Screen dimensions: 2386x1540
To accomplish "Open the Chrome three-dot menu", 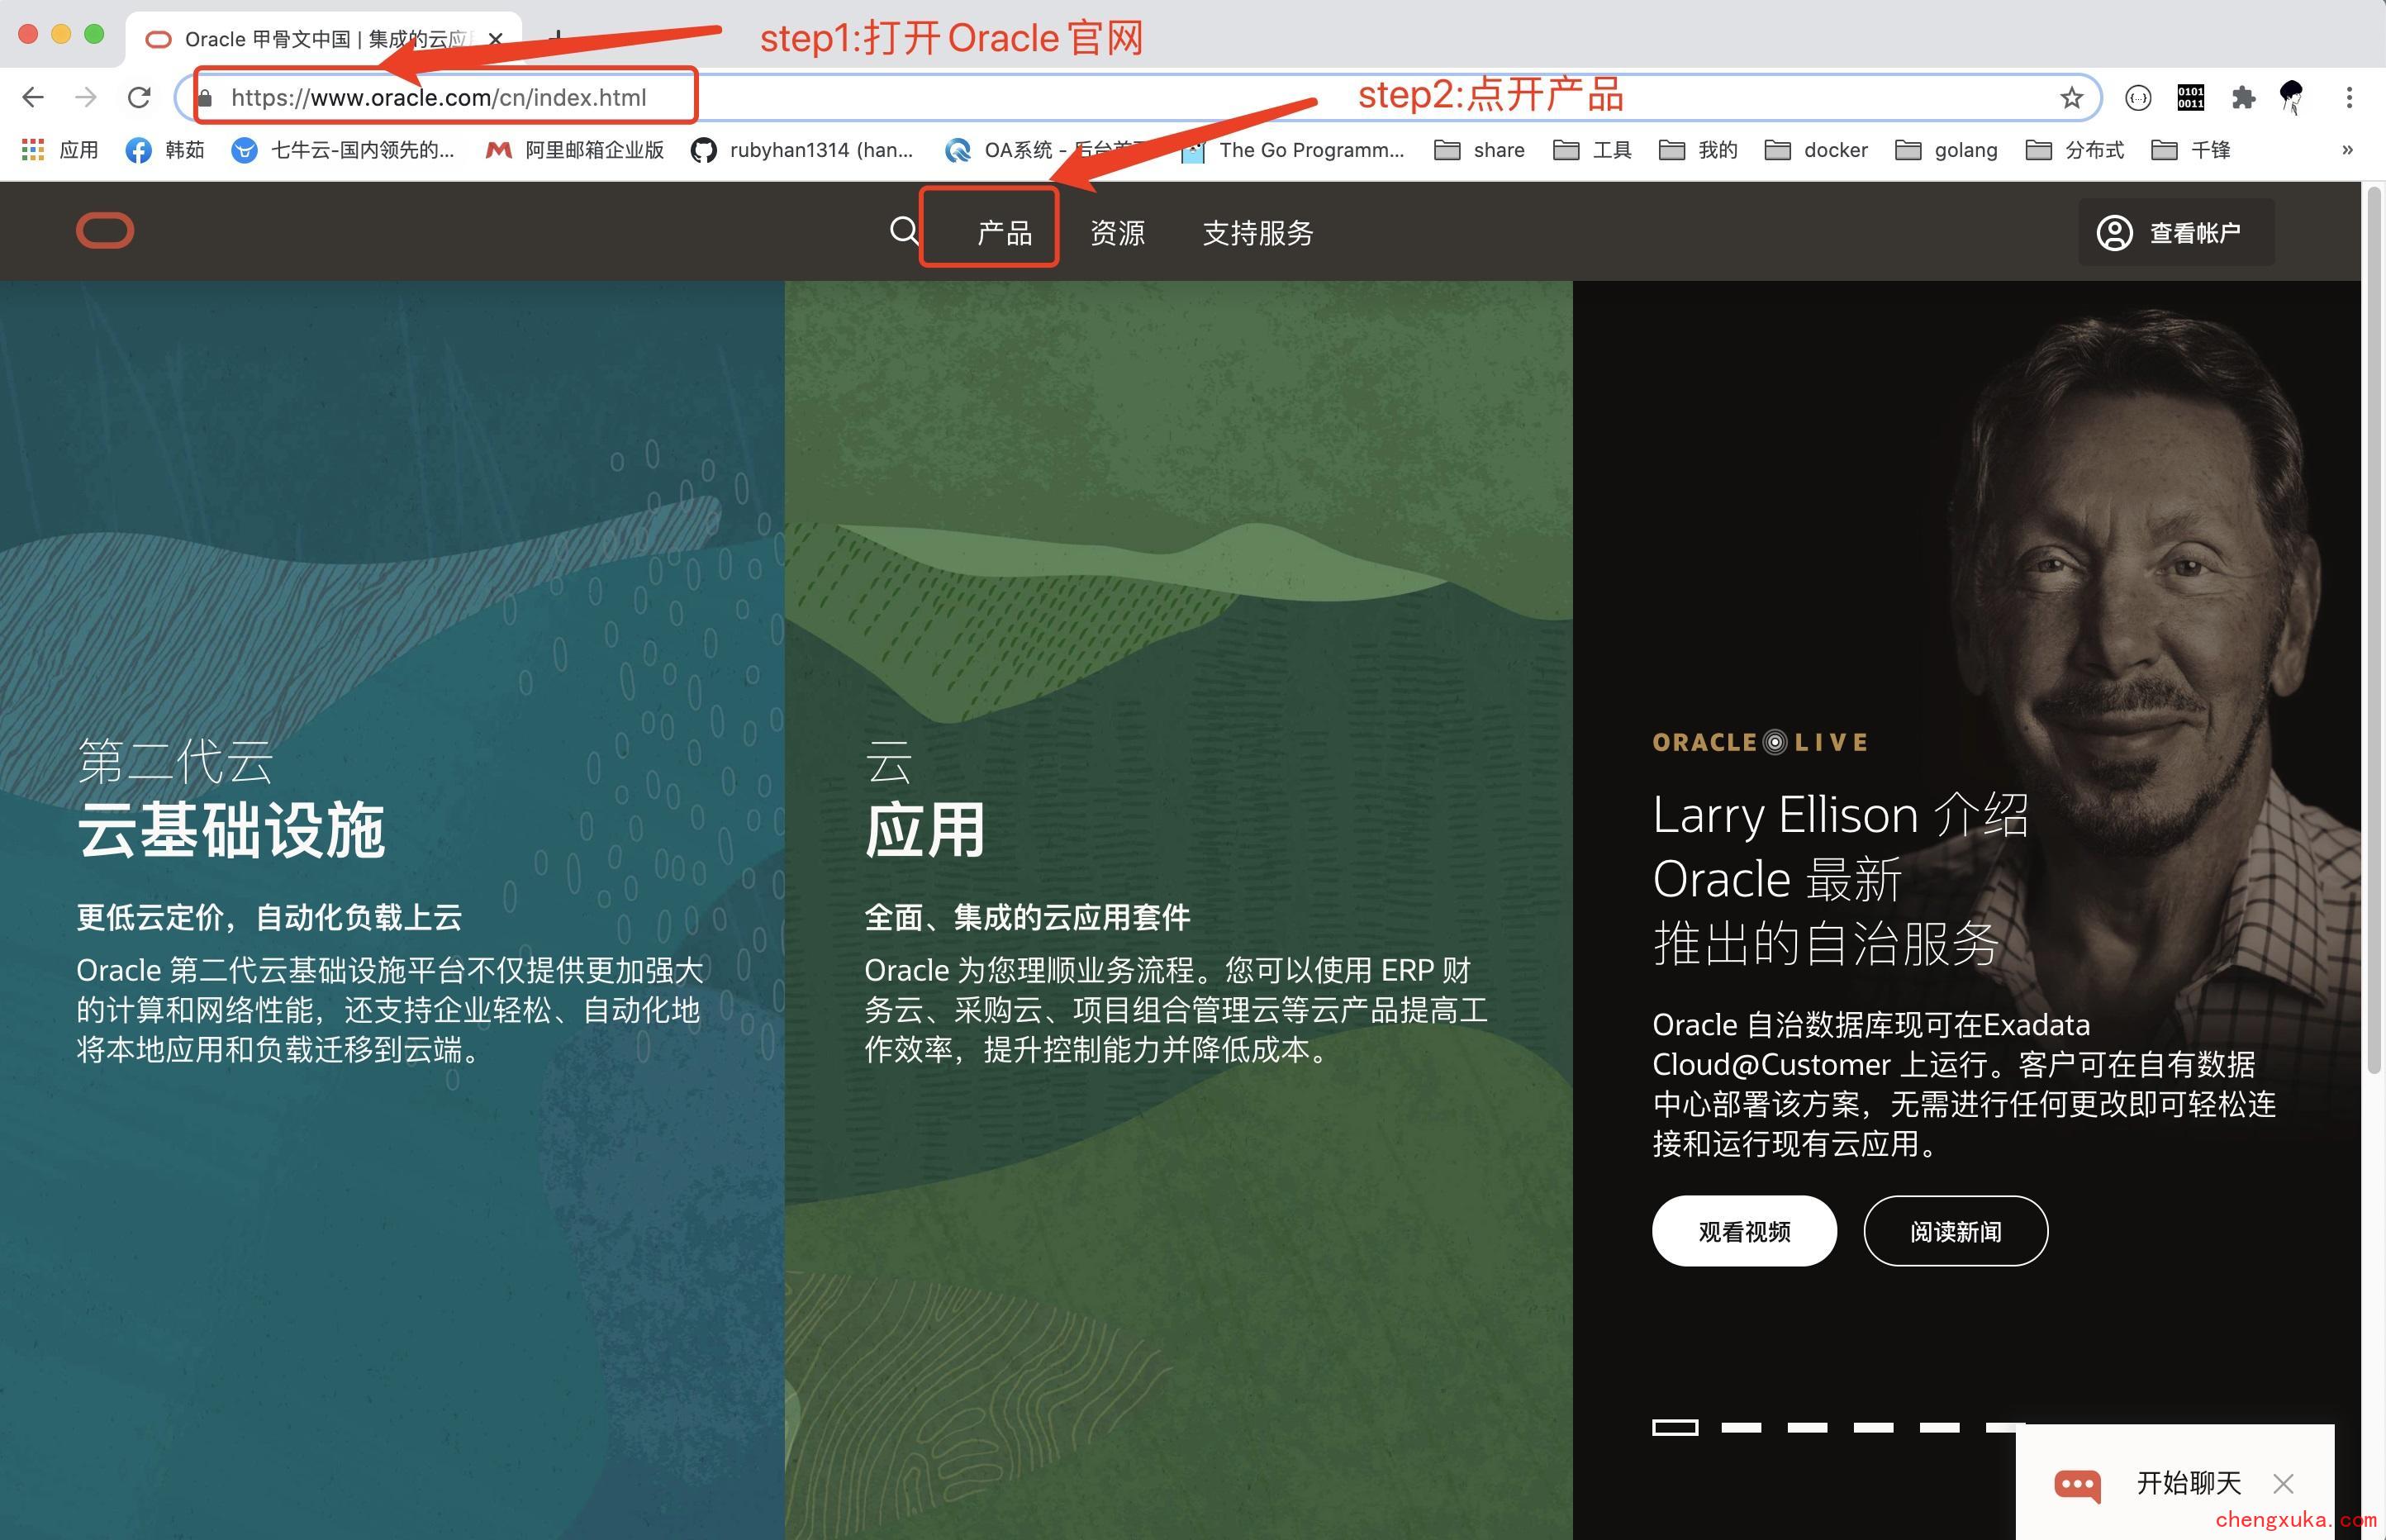I will [2349, 97].
